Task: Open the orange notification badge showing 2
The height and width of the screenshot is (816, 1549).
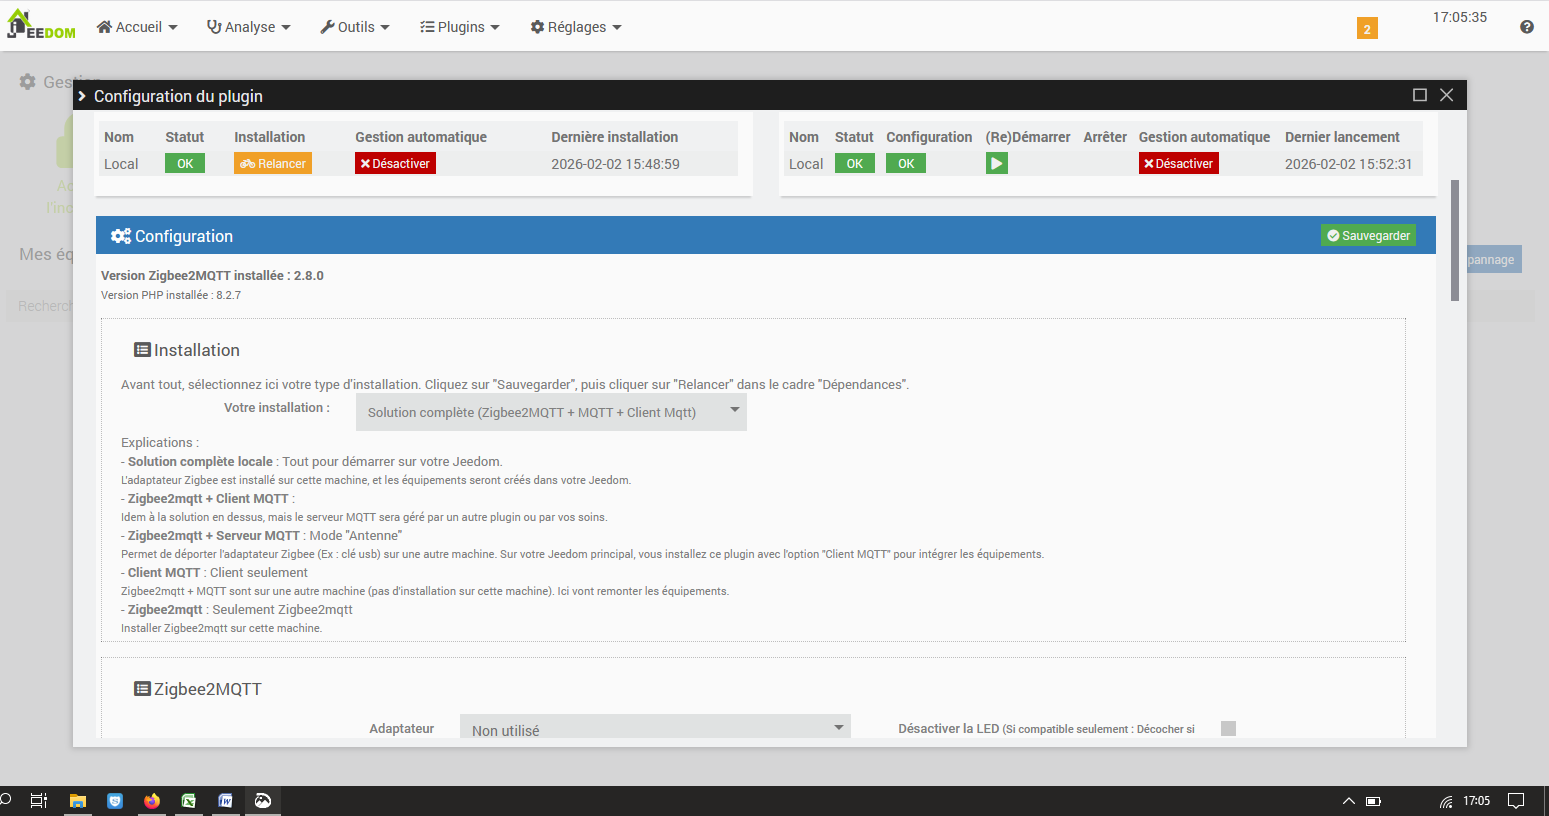Action: click(x=1367, y=29)
